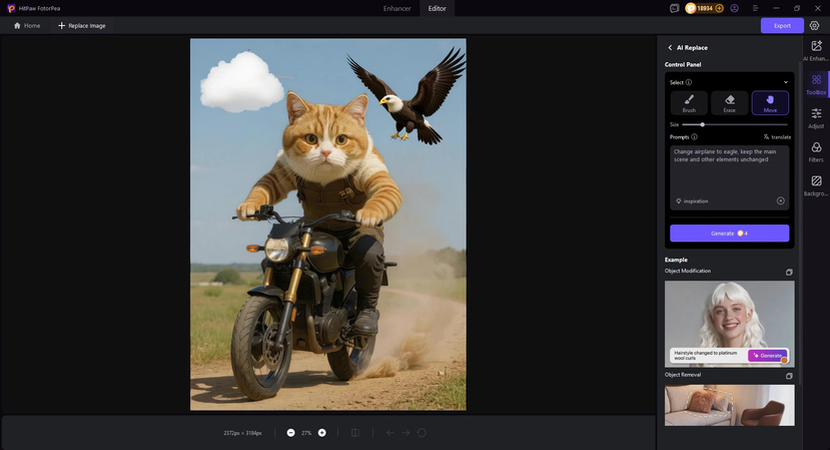830x450 pixels.
Task: Click the HitPaw FotorPea logo icon
Action: click(x=11, y=8)
